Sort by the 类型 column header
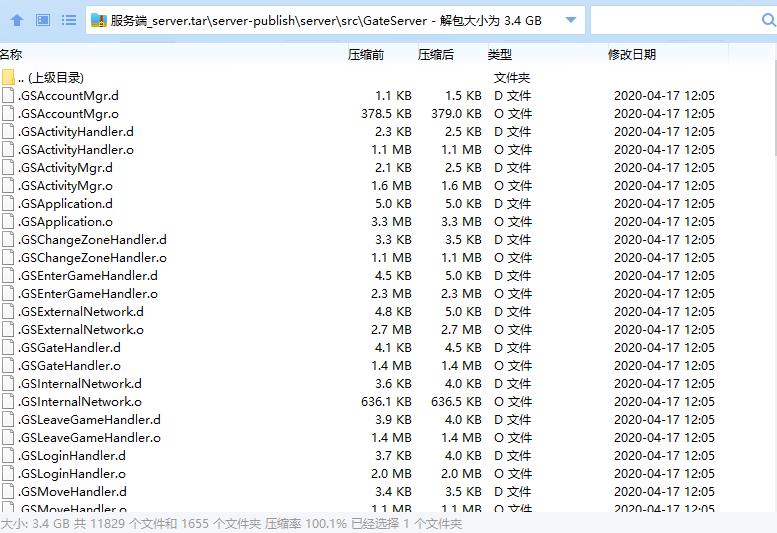Viewport: 777px width, 533px height. point(499,55)
